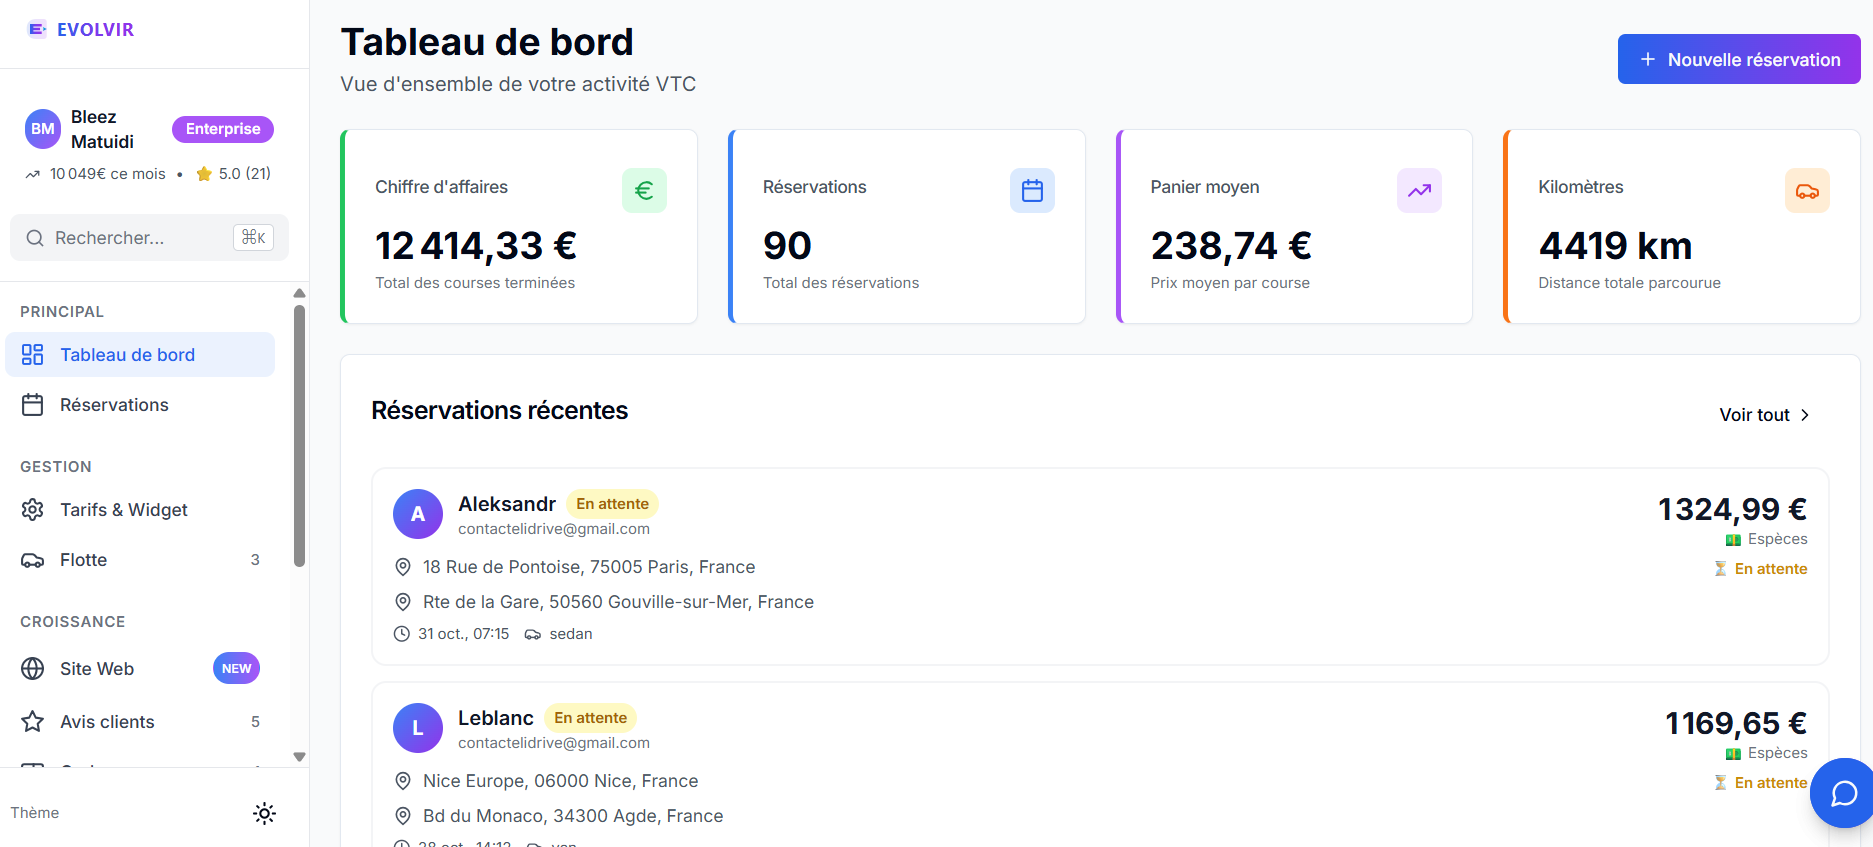Viewport: 1873px width, 847px height.
Task: Expand Voir tout using its chevron arrow
Action: (x=1805, y=414)
